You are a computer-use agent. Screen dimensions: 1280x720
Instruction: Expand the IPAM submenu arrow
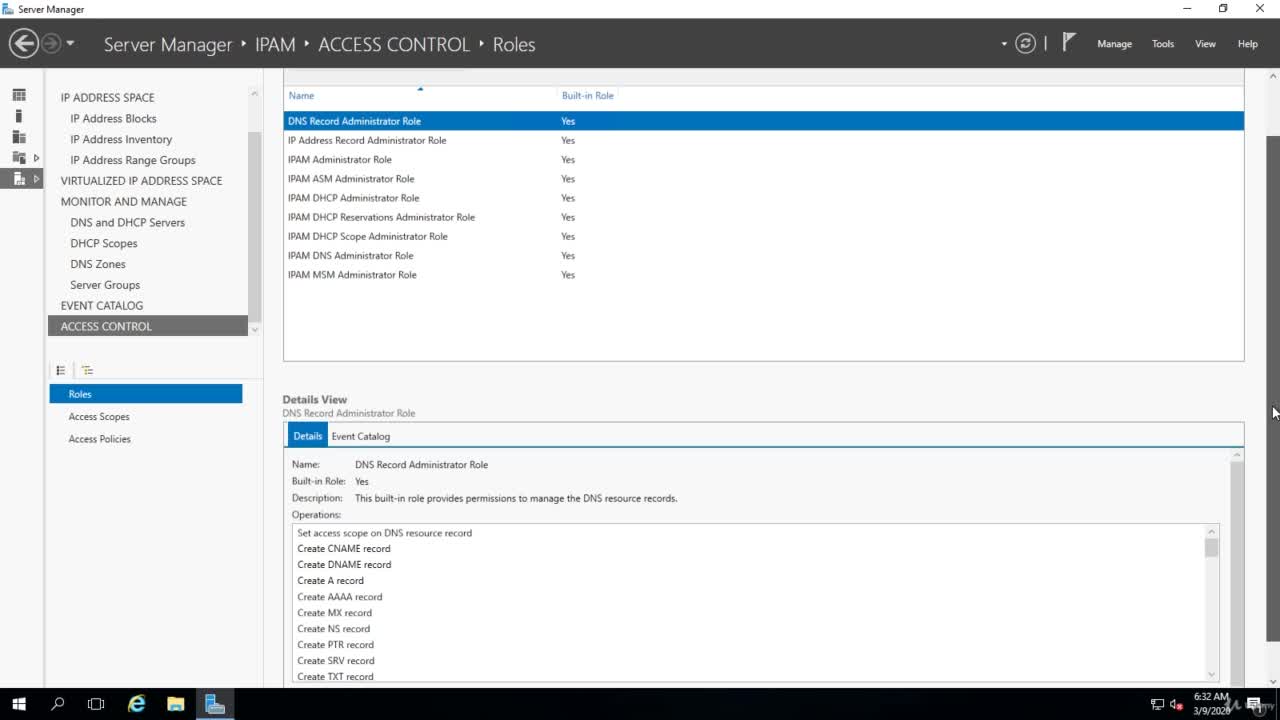pos(36,179)
